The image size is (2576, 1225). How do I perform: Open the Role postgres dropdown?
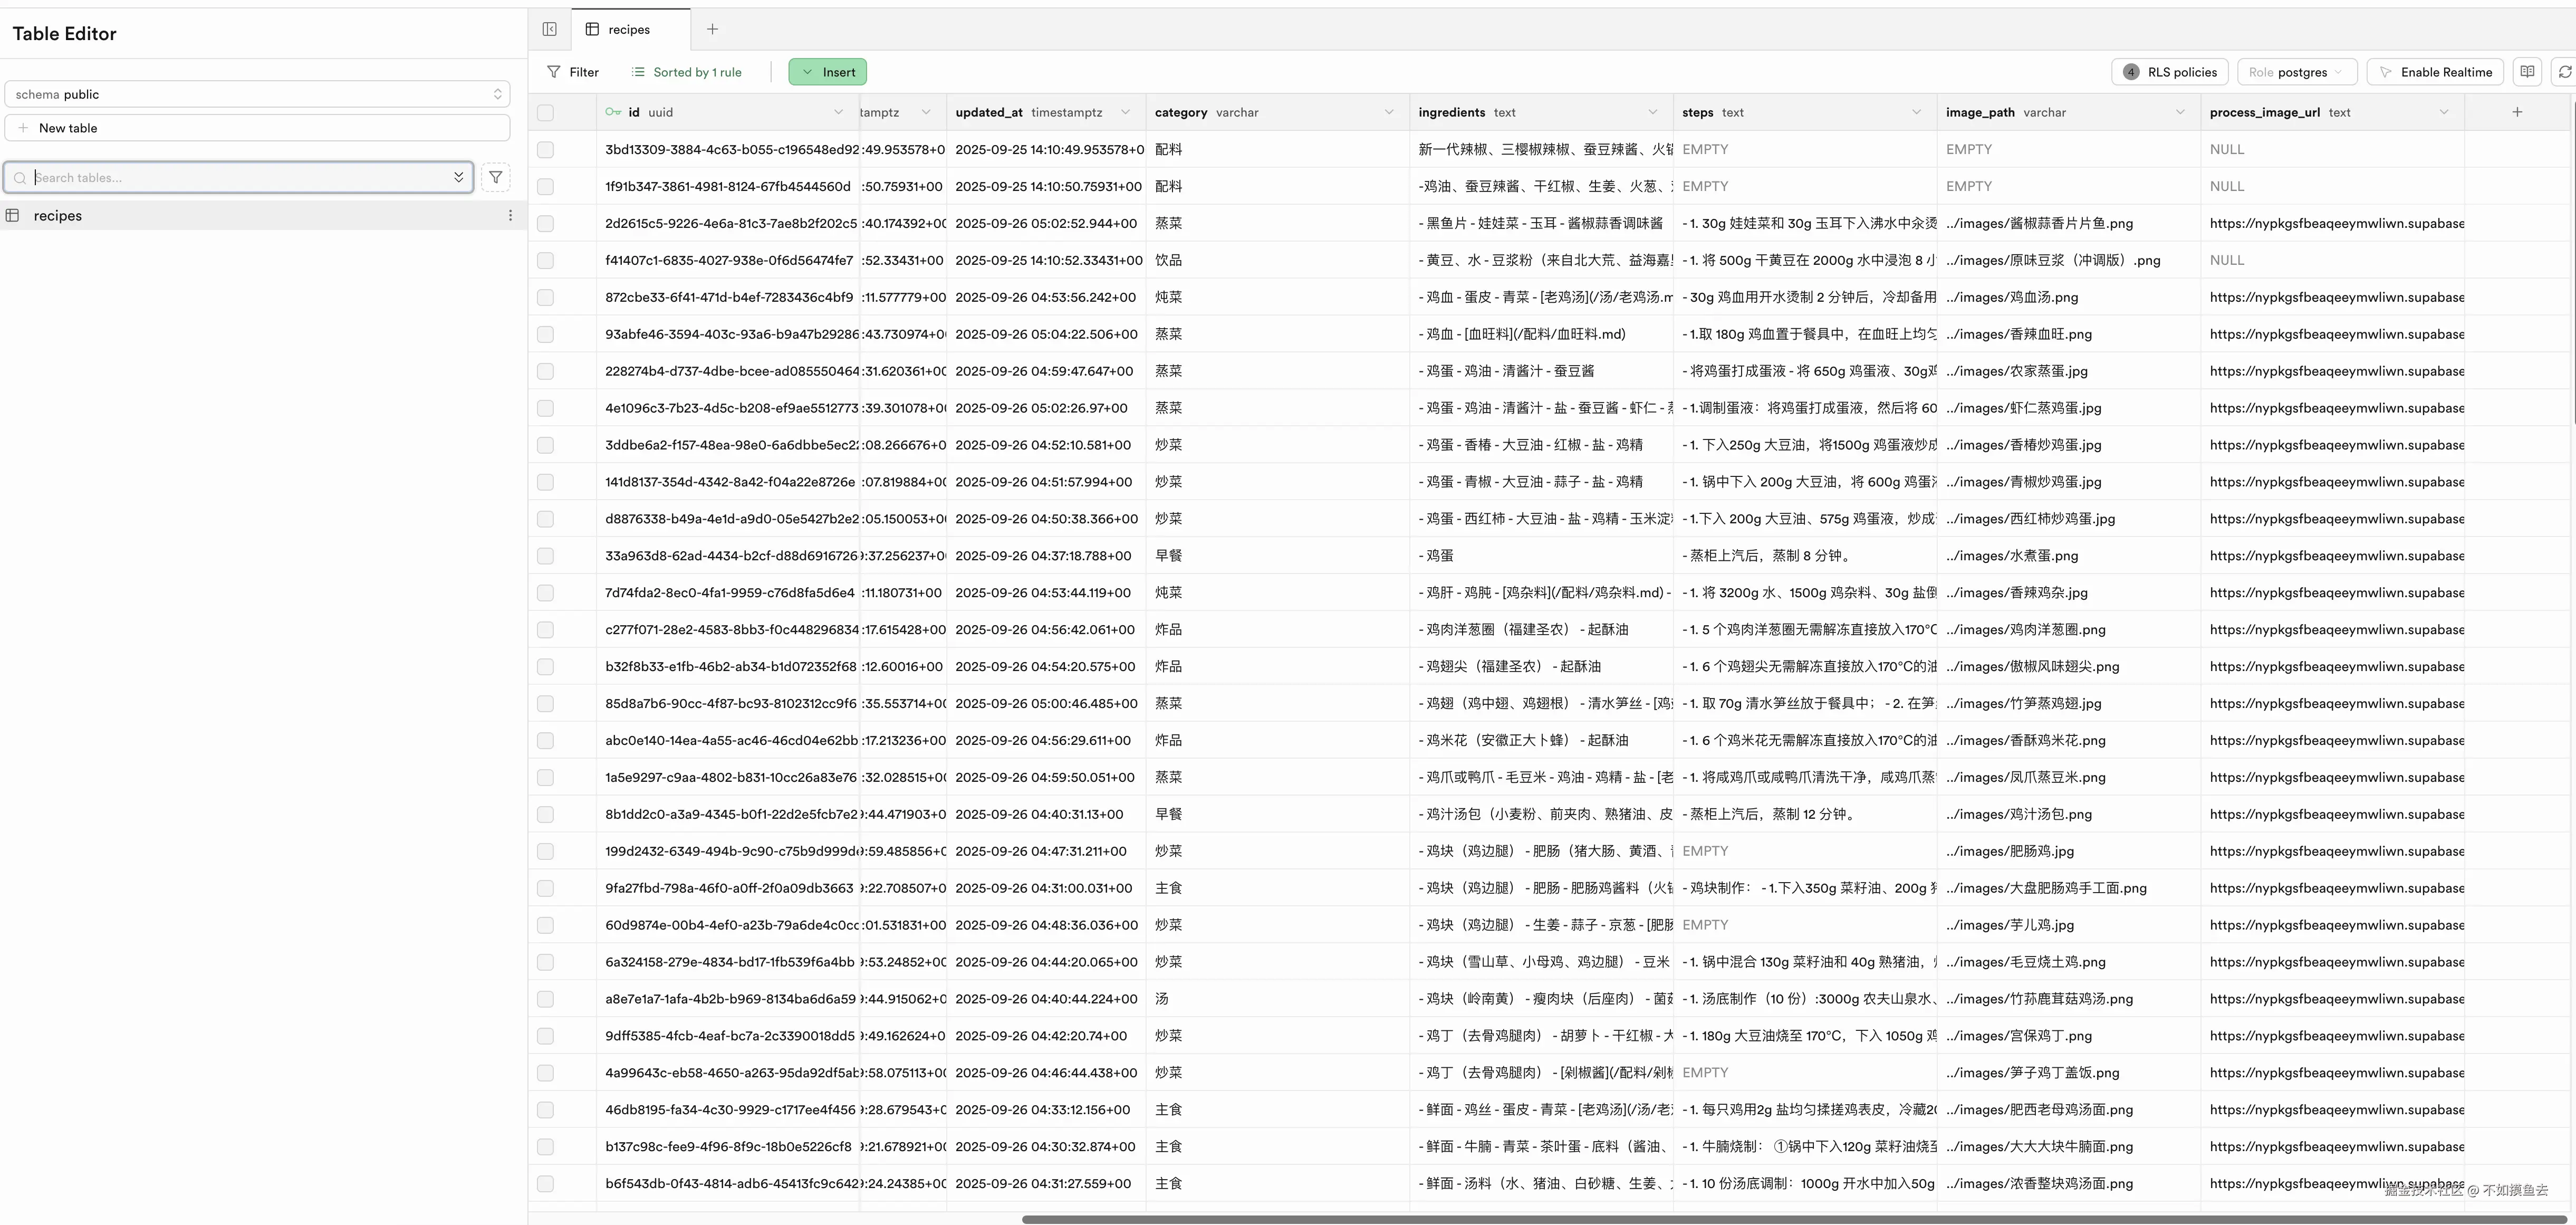2296,72
